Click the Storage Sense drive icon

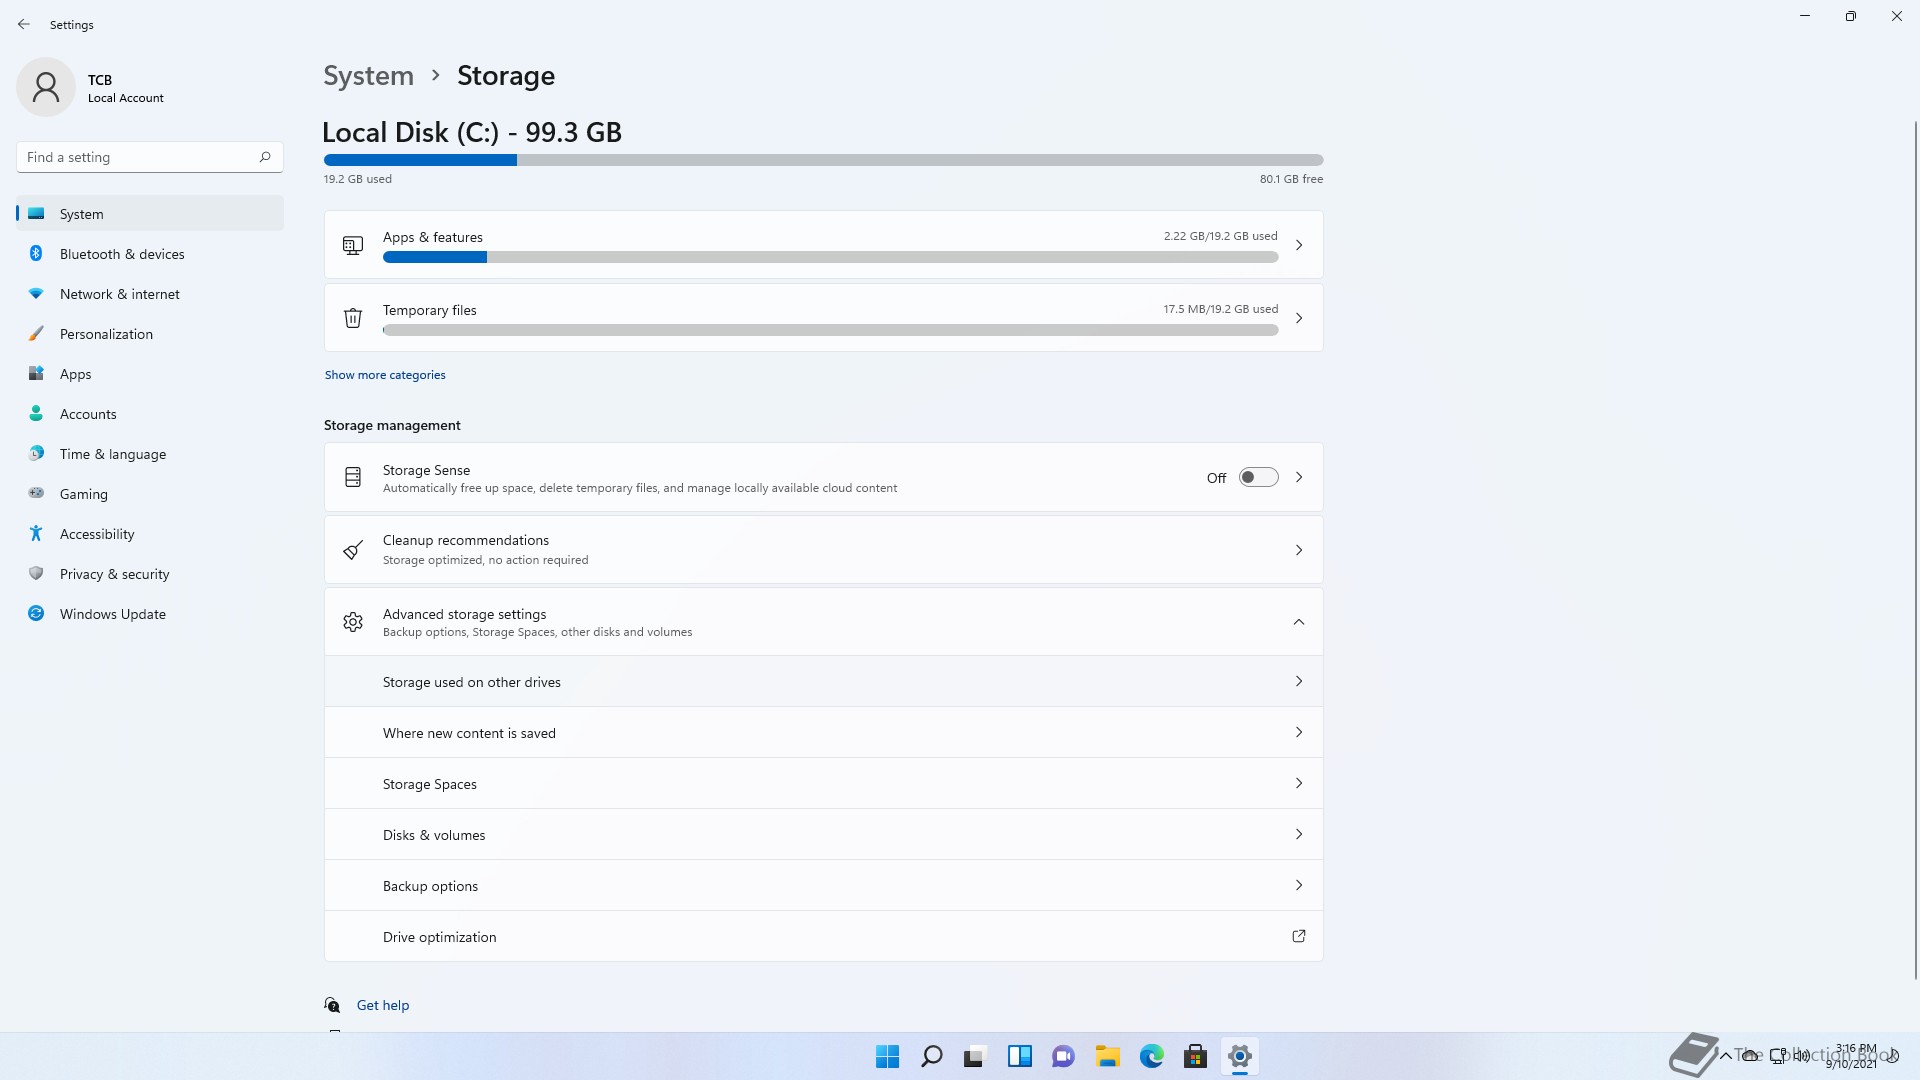click(x=353, y=477)
